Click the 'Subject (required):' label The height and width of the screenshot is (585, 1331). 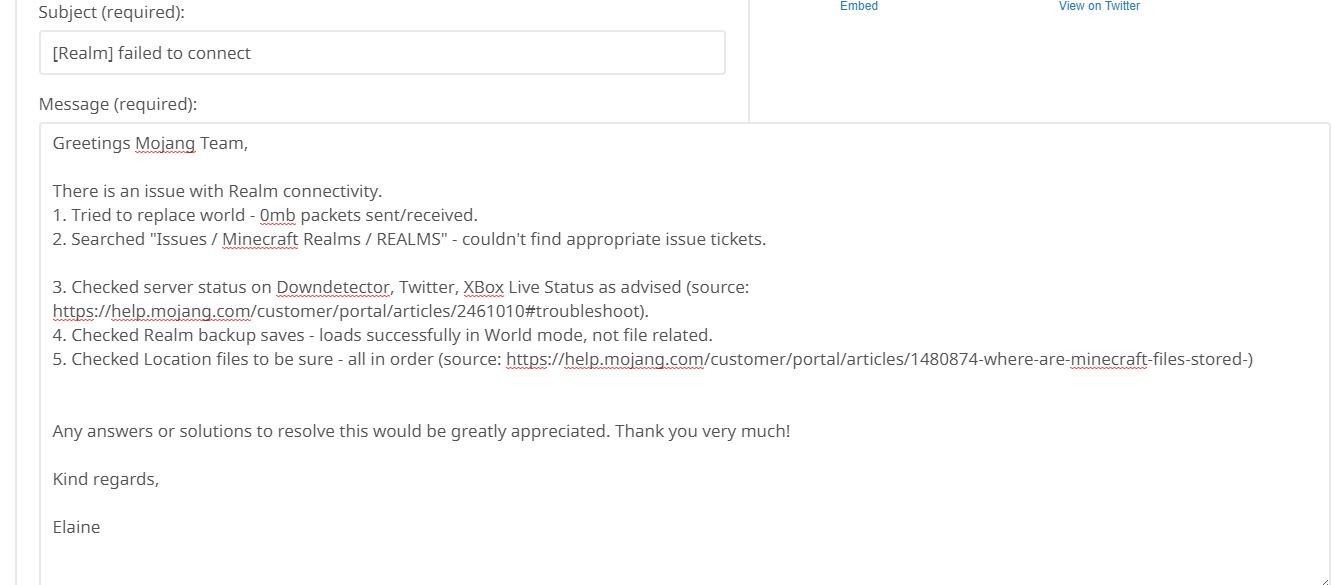coord(112,13)
